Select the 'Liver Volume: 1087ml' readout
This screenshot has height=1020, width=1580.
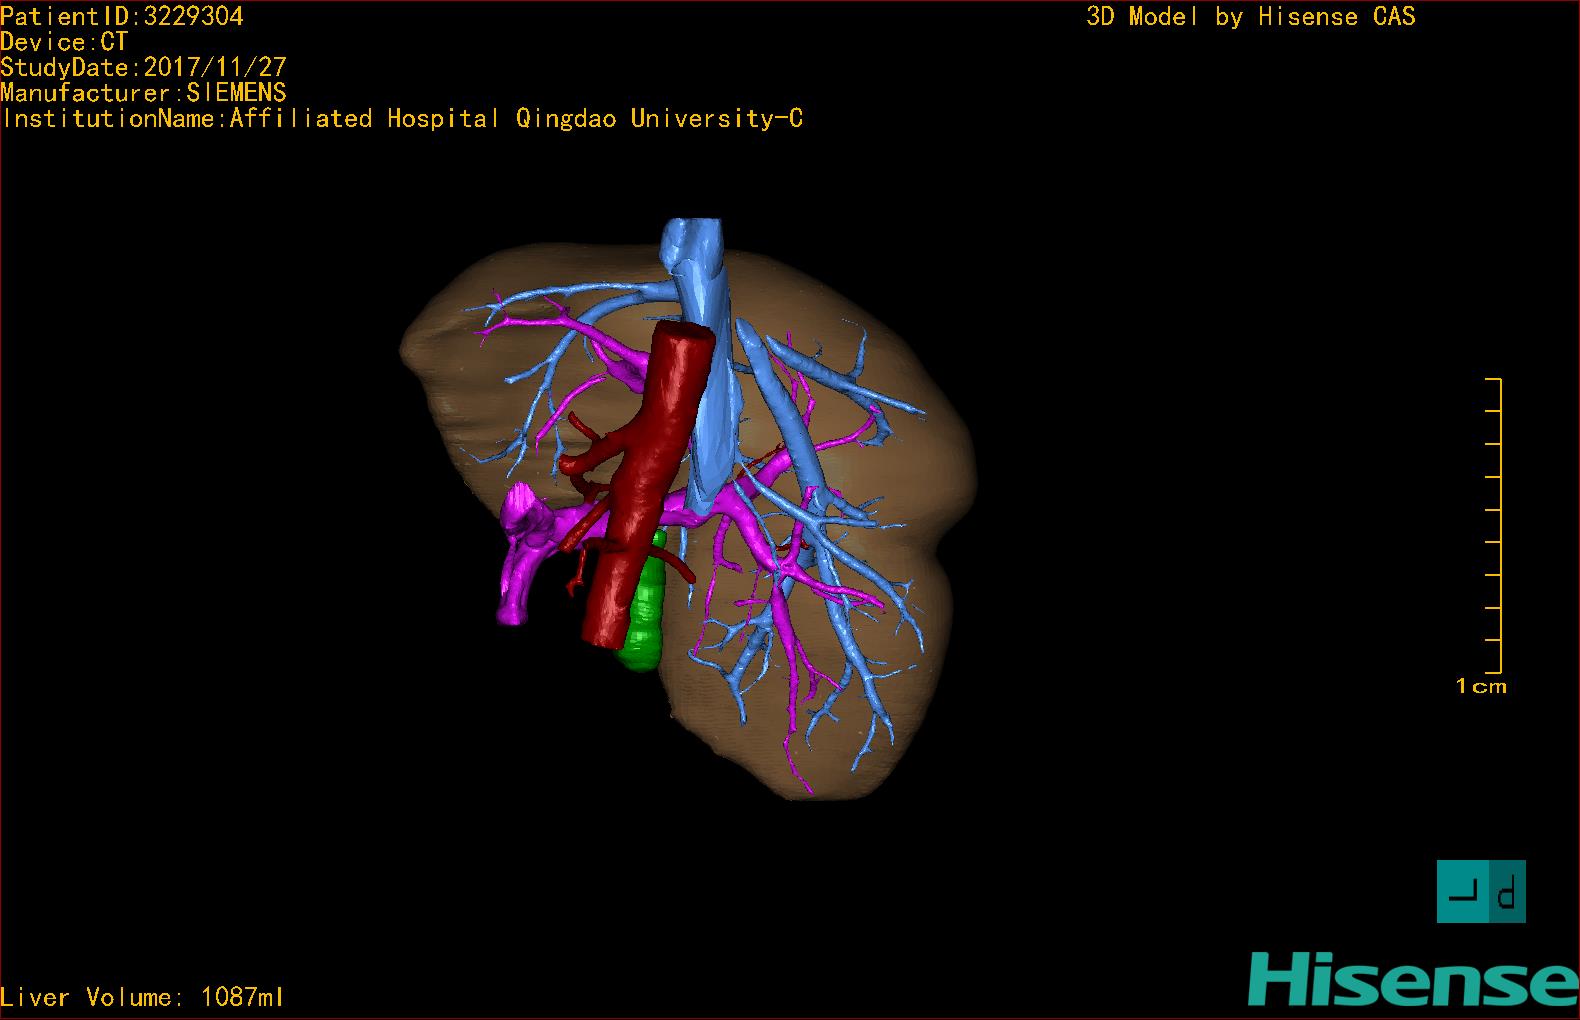(143, 997)
